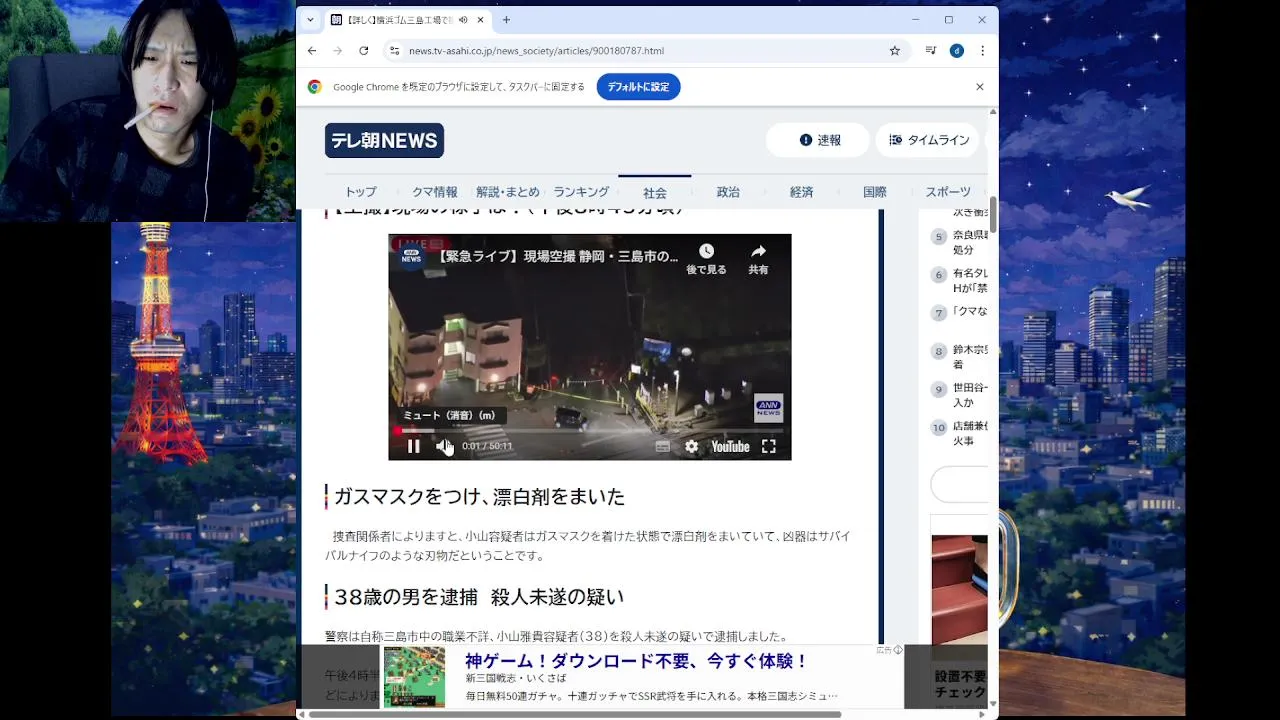Open ranking item 6 有名タレント

[959, 280]
